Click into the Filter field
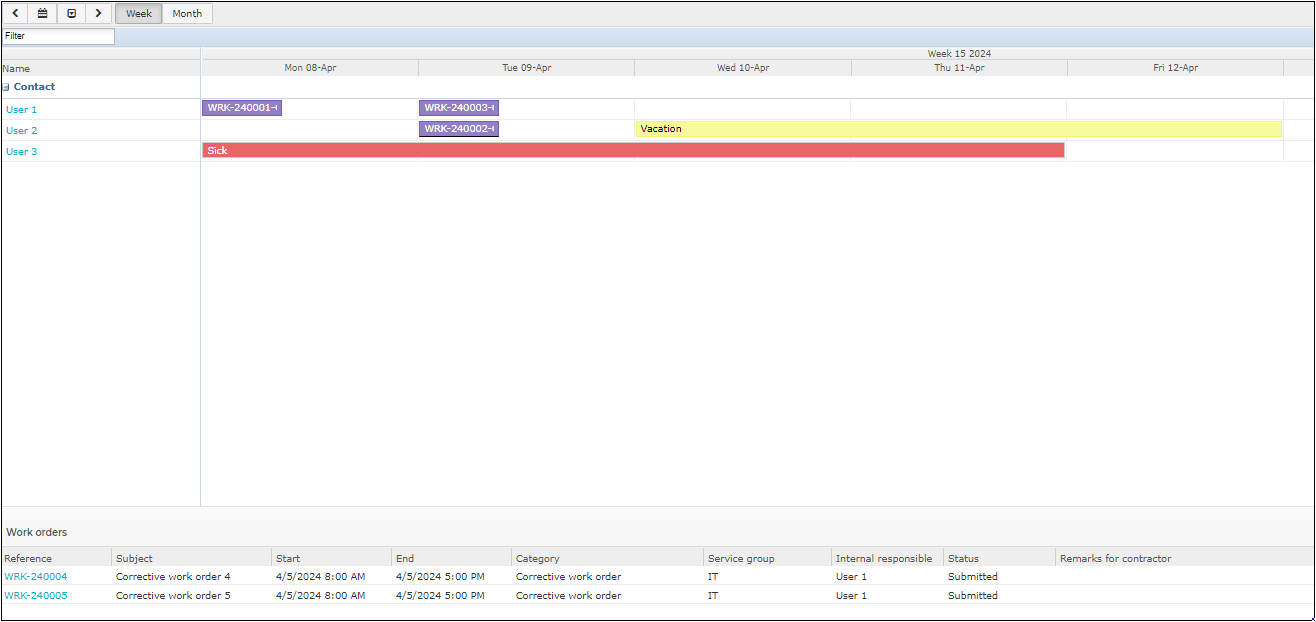This screenshot has width=1316, height=622. [x=58, y=36]
